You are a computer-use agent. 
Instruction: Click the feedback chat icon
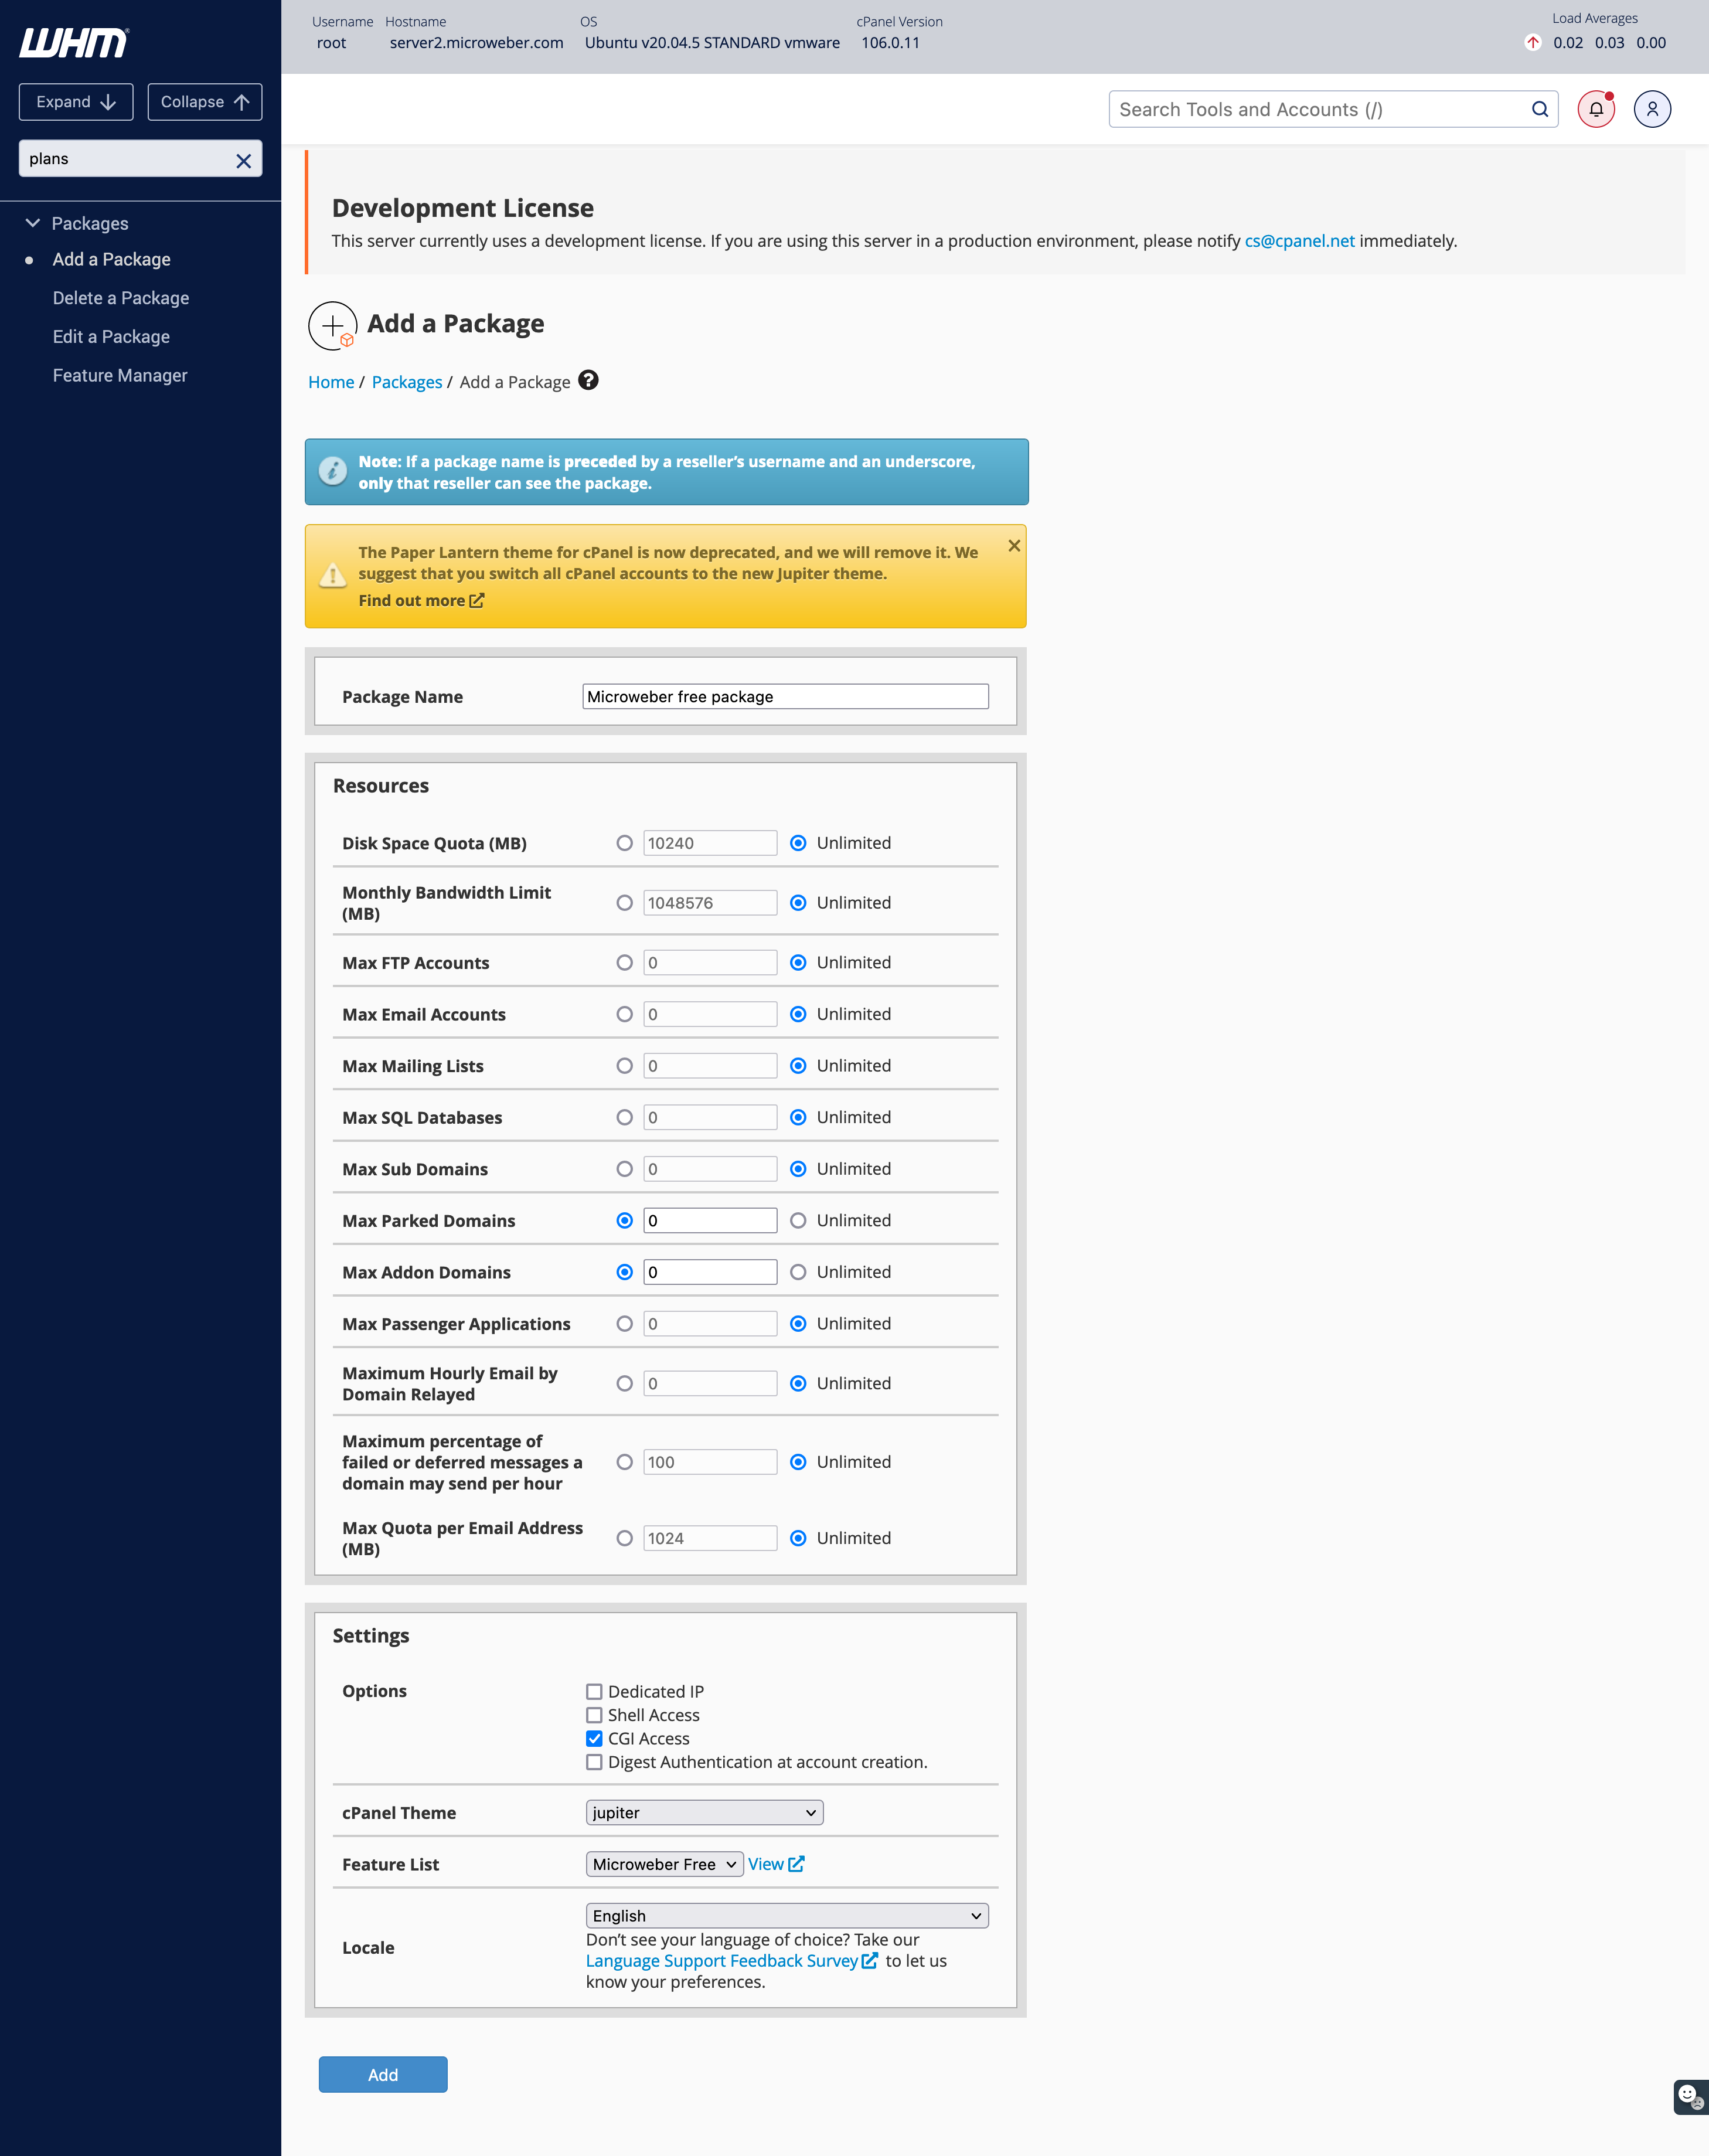[x=1689, y=2096]
